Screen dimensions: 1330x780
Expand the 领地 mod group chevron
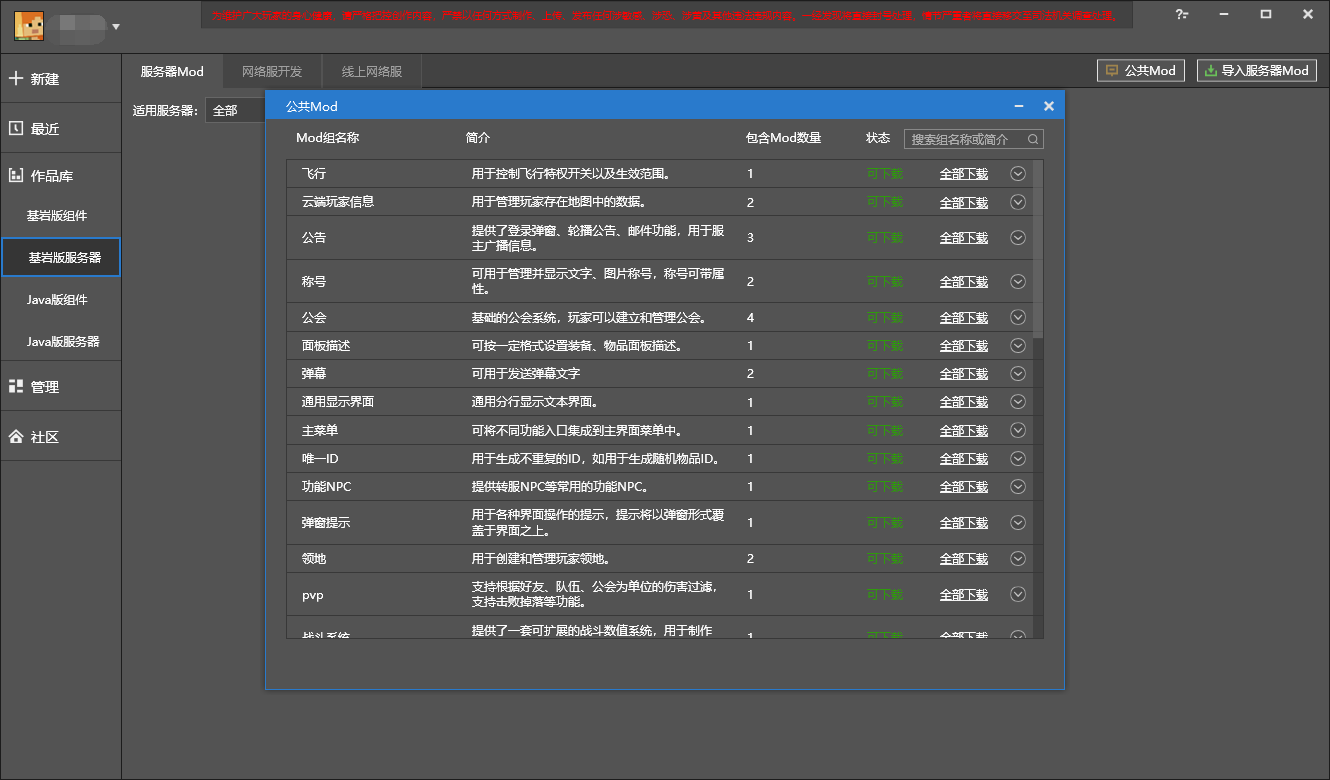point(1018,558)
